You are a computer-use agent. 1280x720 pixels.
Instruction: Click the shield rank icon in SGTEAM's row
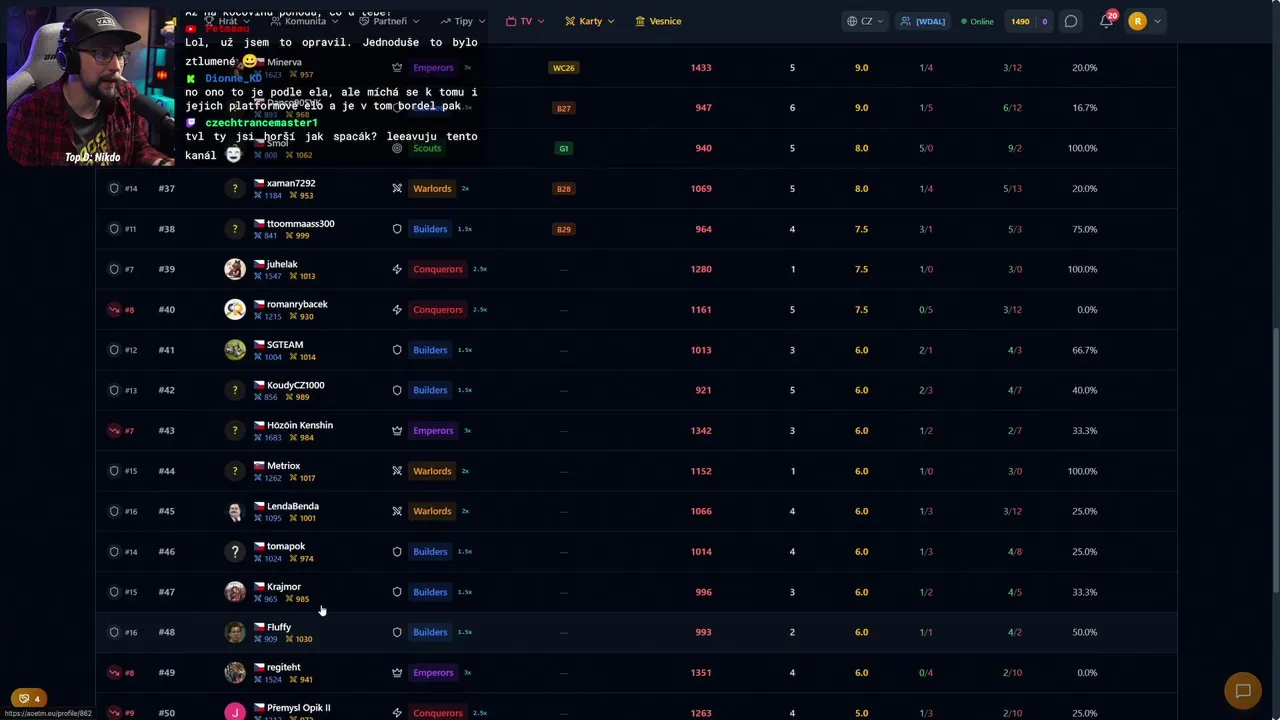[114, 350]
